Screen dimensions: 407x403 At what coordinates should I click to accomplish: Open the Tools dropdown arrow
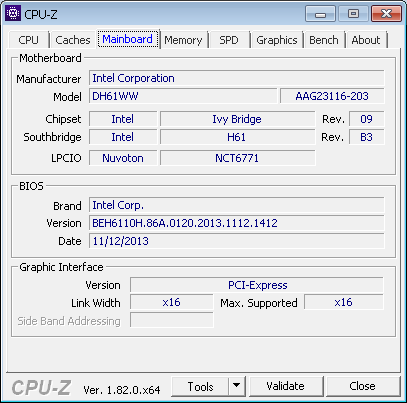[237, 386]
